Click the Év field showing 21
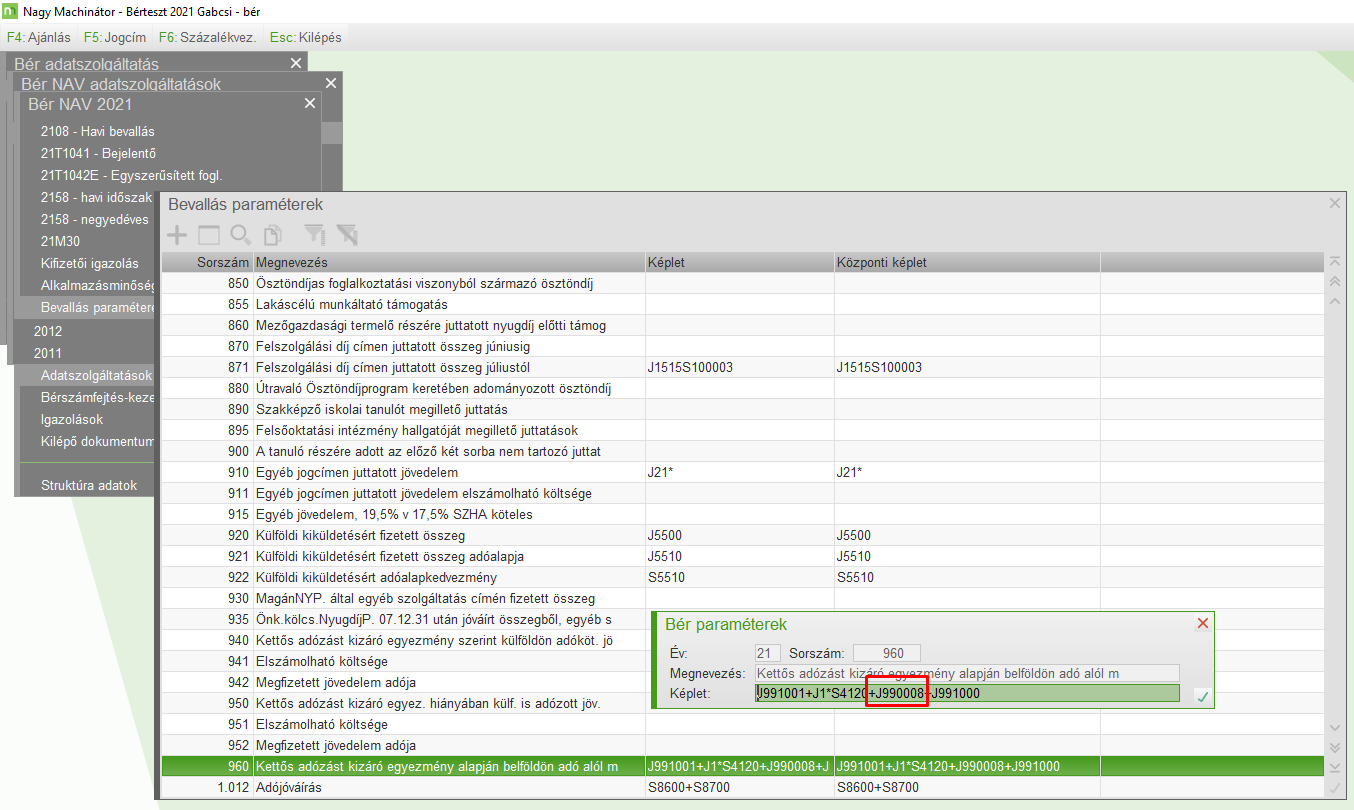Image resolution: width=1354 pixels, height=810 pixels. 768,653
